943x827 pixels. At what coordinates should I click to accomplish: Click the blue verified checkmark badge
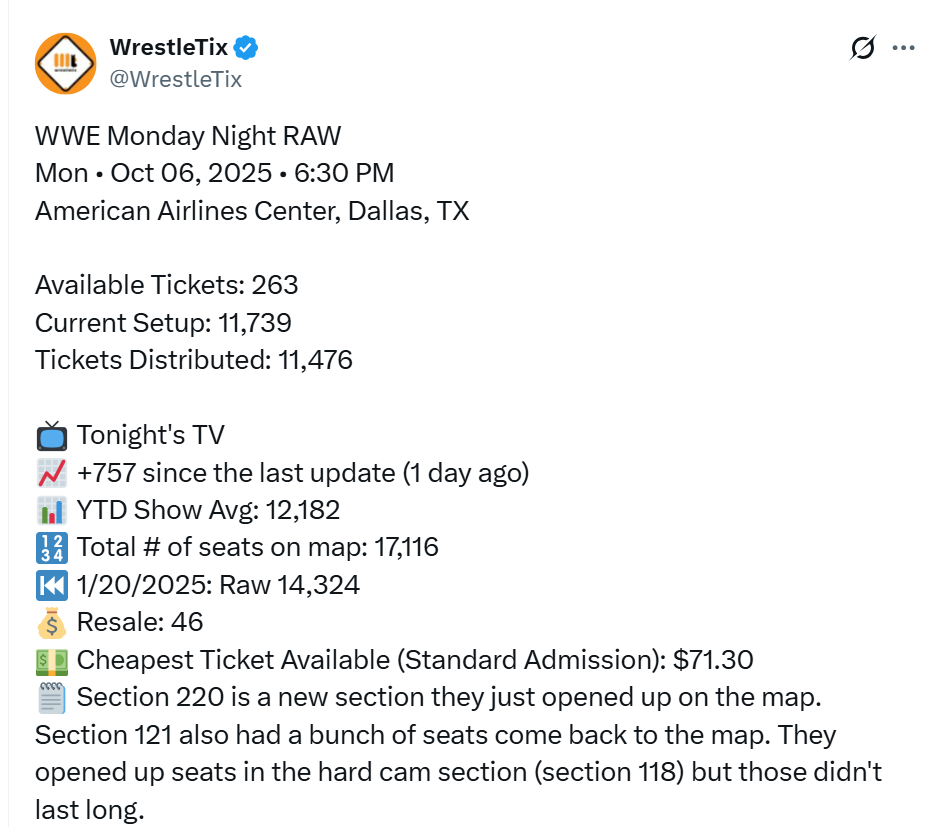tap(247, 47)
